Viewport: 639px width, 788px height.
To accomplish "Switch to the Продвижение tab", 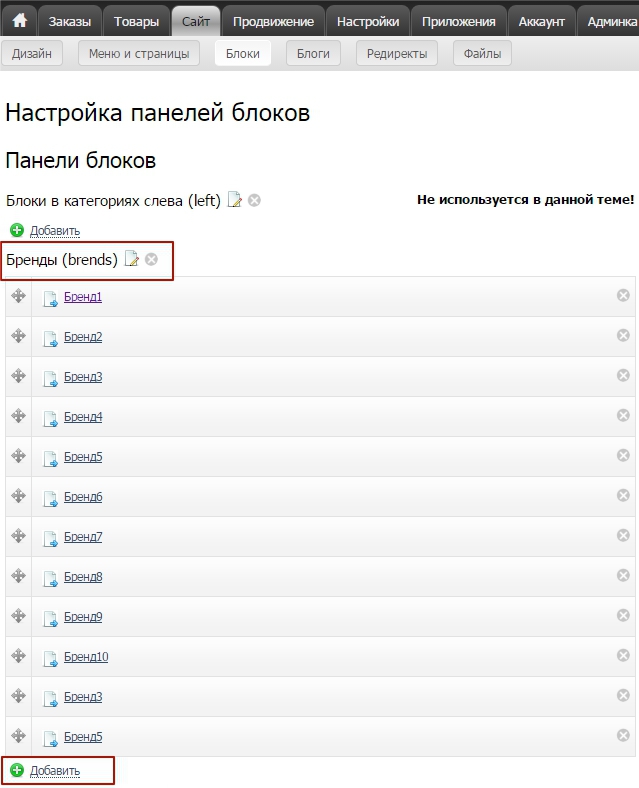I will pyautogui.click(x=273, y=21).
